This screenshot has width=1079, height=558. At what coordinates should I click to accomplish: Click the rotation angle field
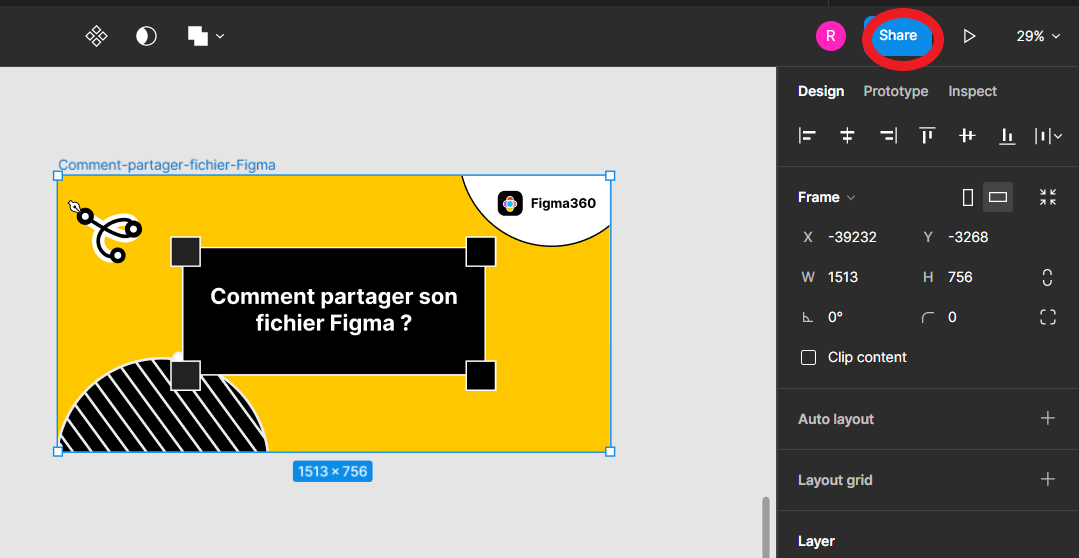tap(853, 317)
